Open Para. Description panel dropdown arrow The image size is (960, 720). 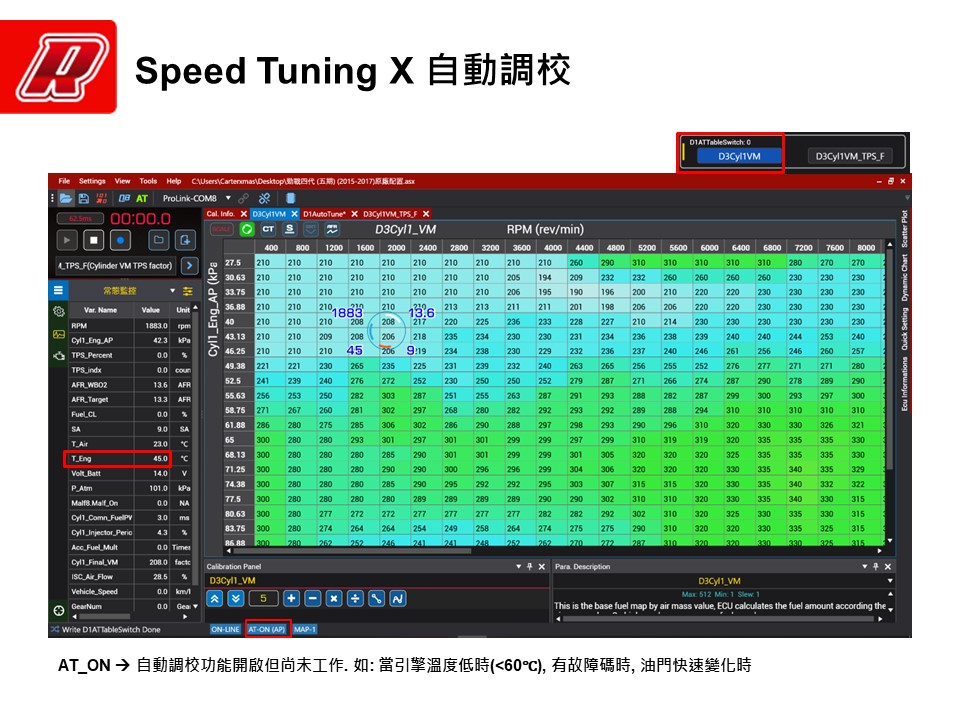[864, 567]
